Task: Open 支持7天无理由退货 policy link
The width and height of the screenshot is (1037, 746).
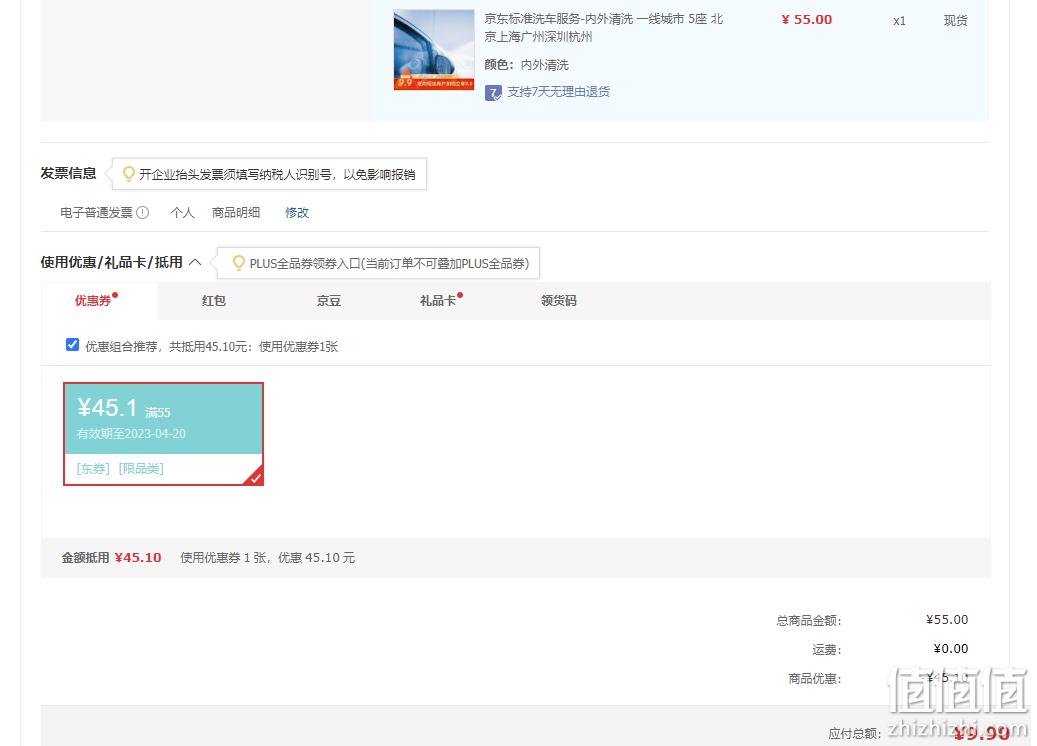Action: [558, 92]
